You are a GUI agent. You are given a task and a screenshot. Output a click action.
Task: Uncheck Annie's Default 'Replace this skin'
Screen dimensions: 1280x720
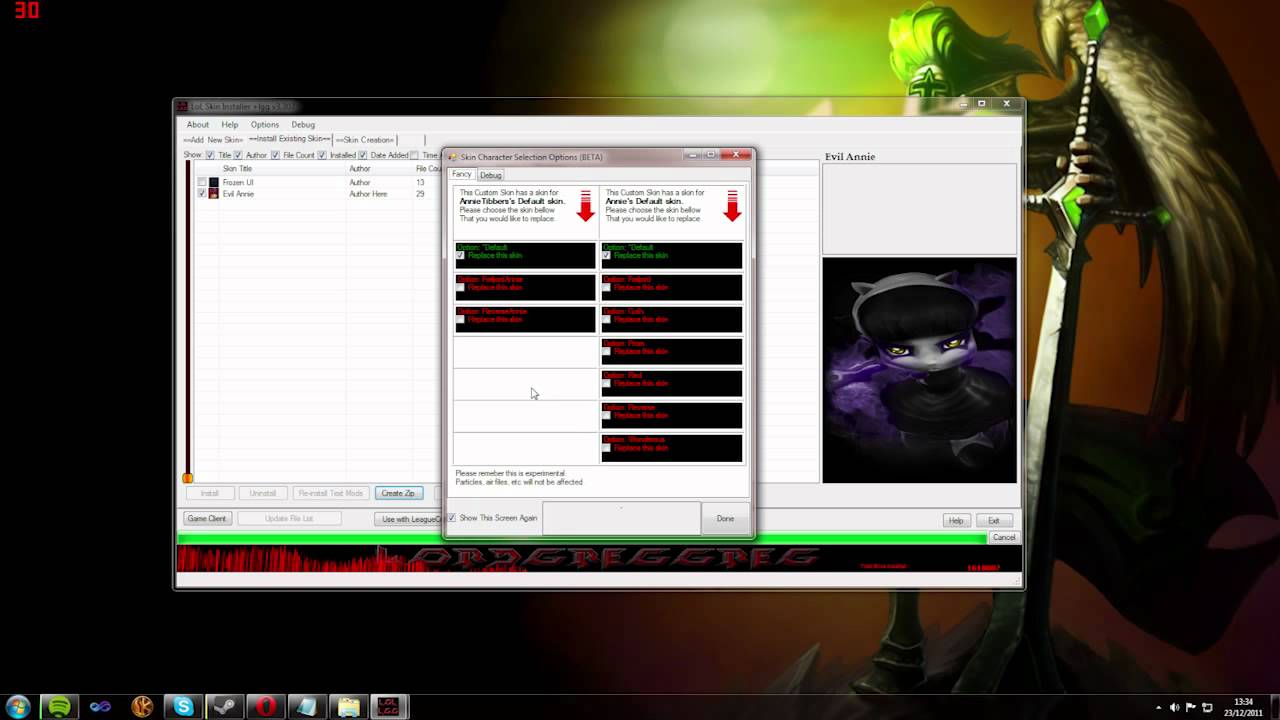pos(606,255)
